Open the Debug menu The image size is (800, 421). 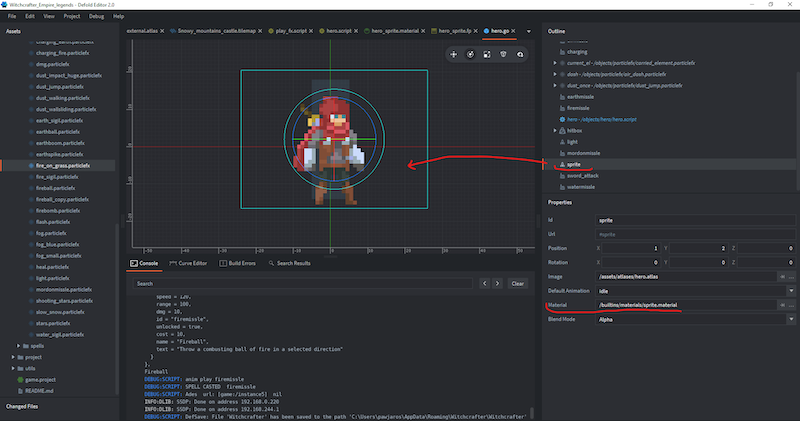pyautogui.click(x=94, y=17)
